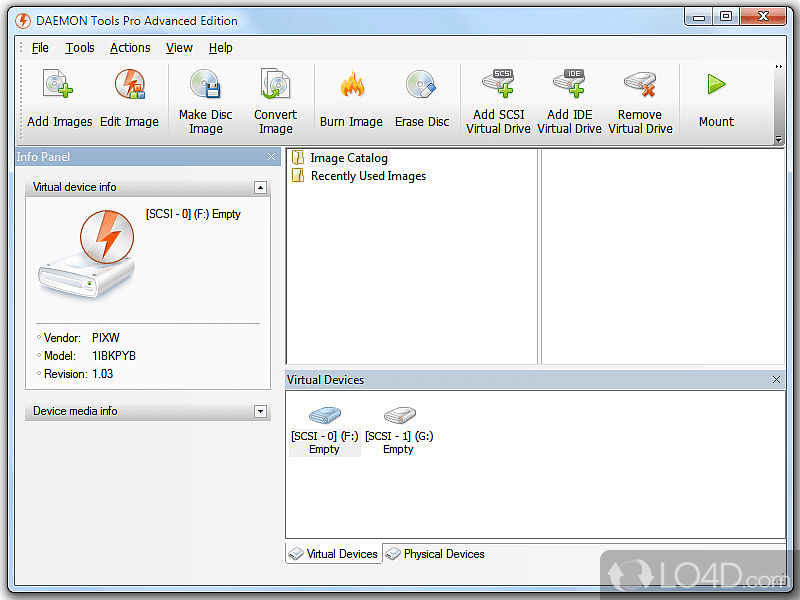Open the toolbar overflow chevron menu

point(778,66)
